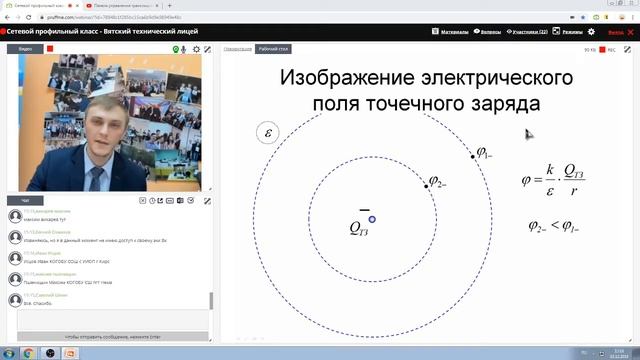Open video panel settings gear

tap(196, 49)
